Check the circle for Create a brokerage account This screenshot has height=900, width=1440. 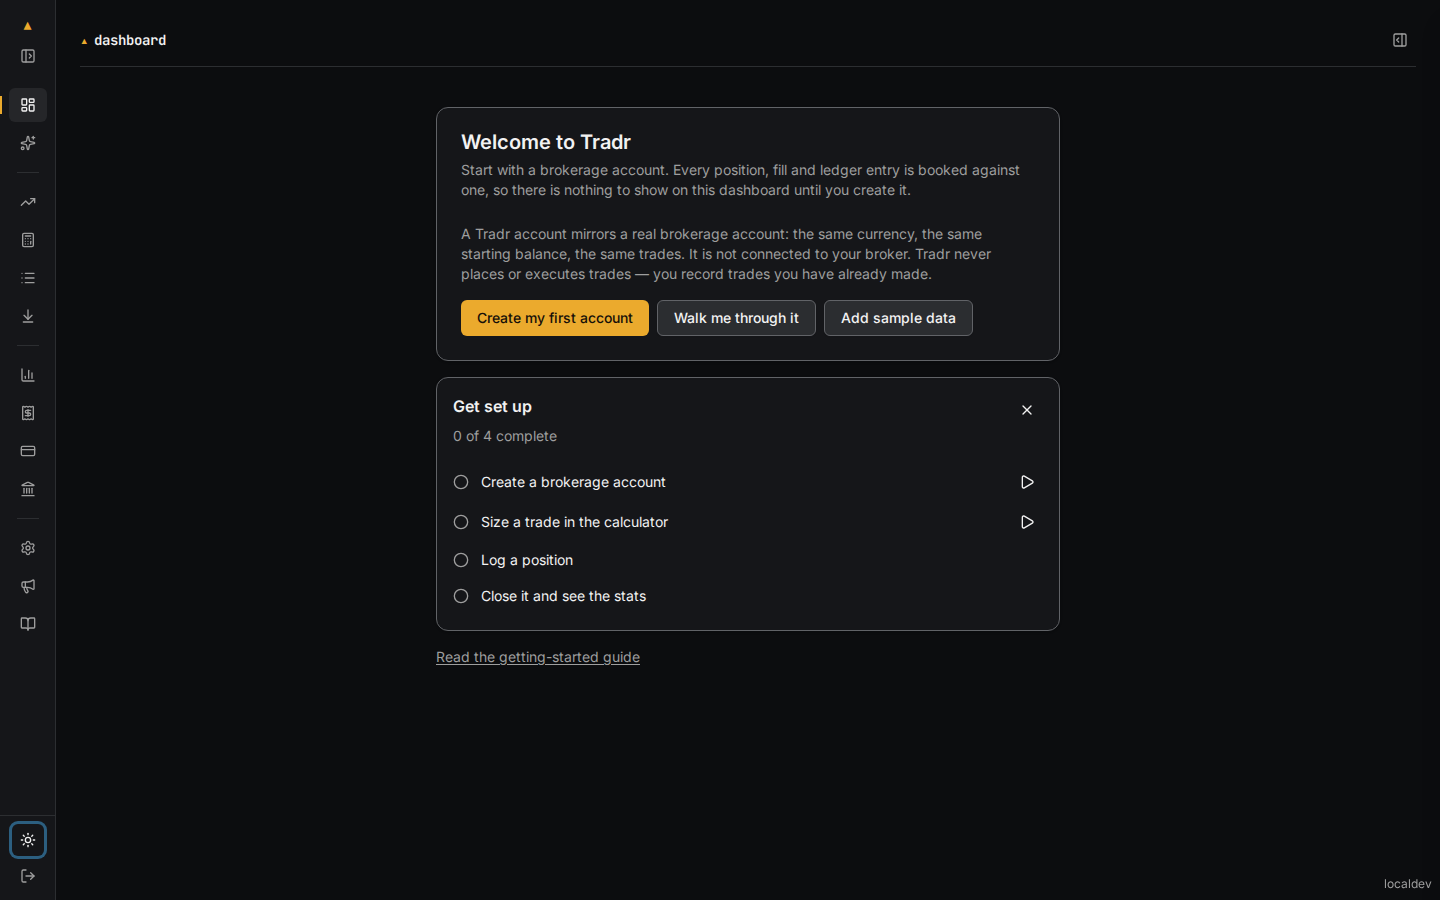(x=461, y=482)
